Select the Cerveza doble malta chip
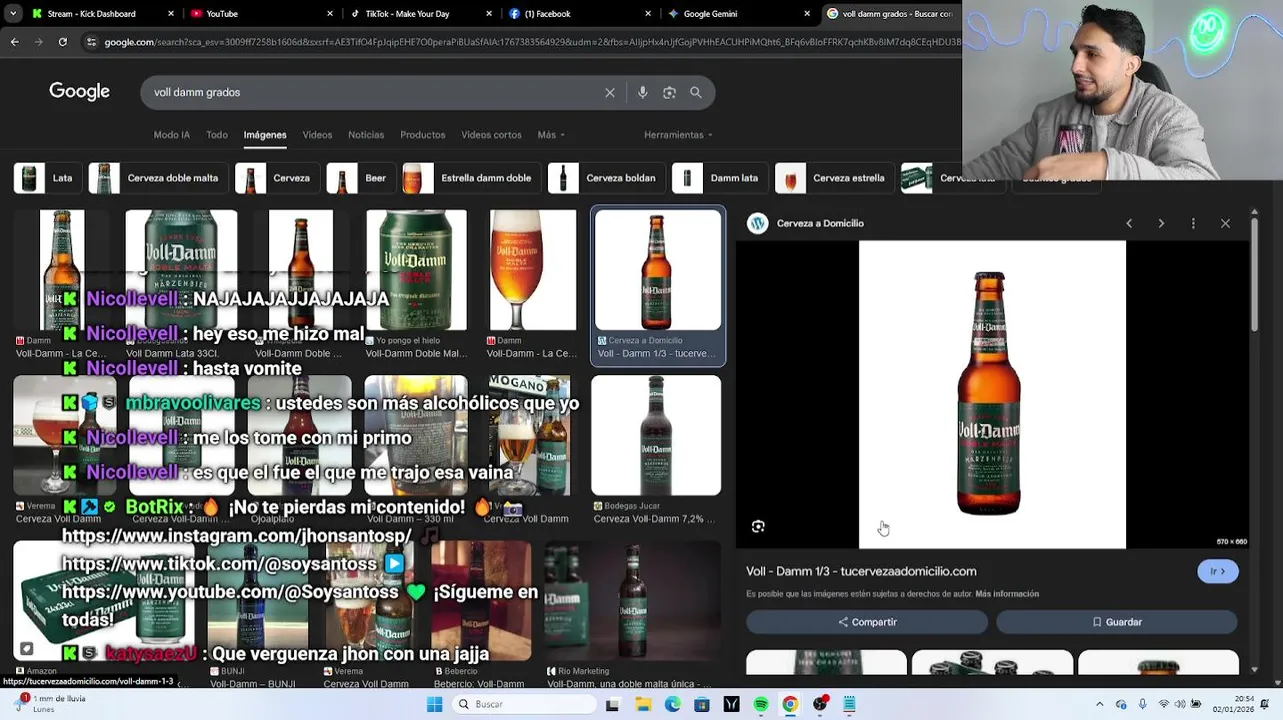This screenshot has width=1283, height=720. pyautogui.click(x=158, y=178)
